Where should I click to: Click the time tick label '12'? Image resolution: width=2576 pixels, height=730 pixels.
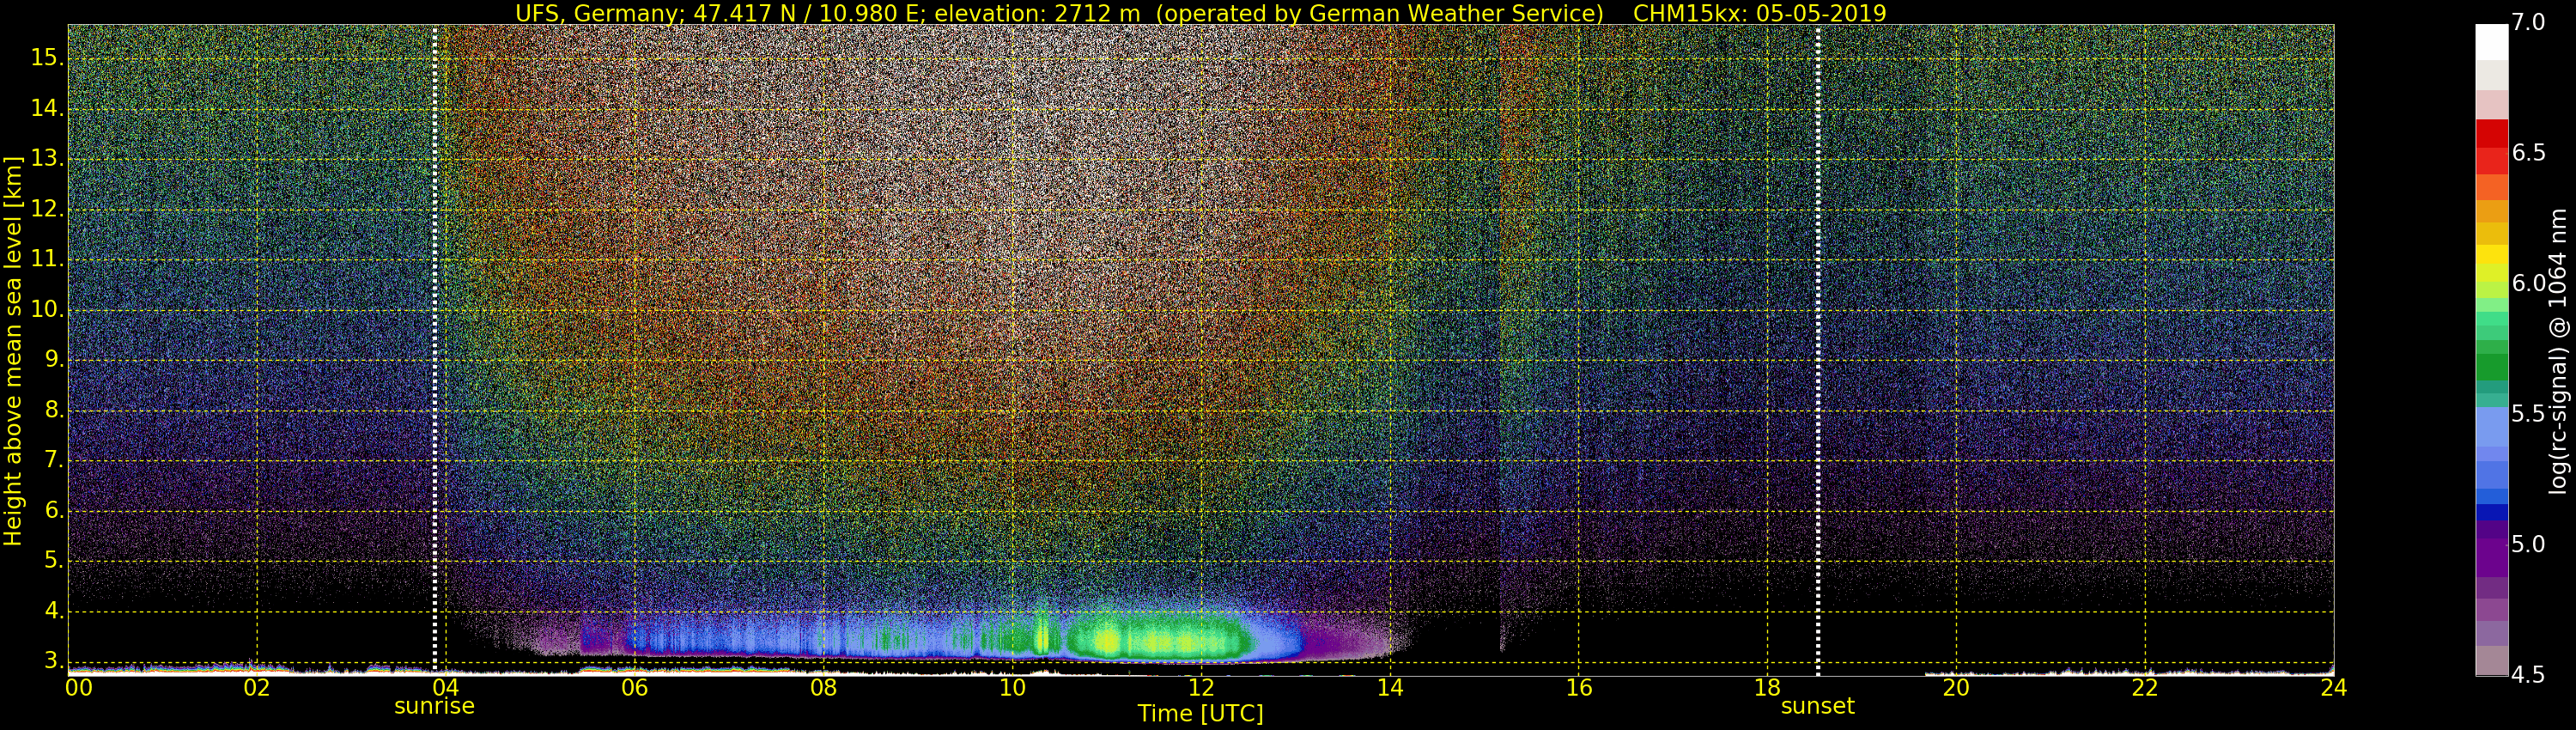coord(1201,688)
